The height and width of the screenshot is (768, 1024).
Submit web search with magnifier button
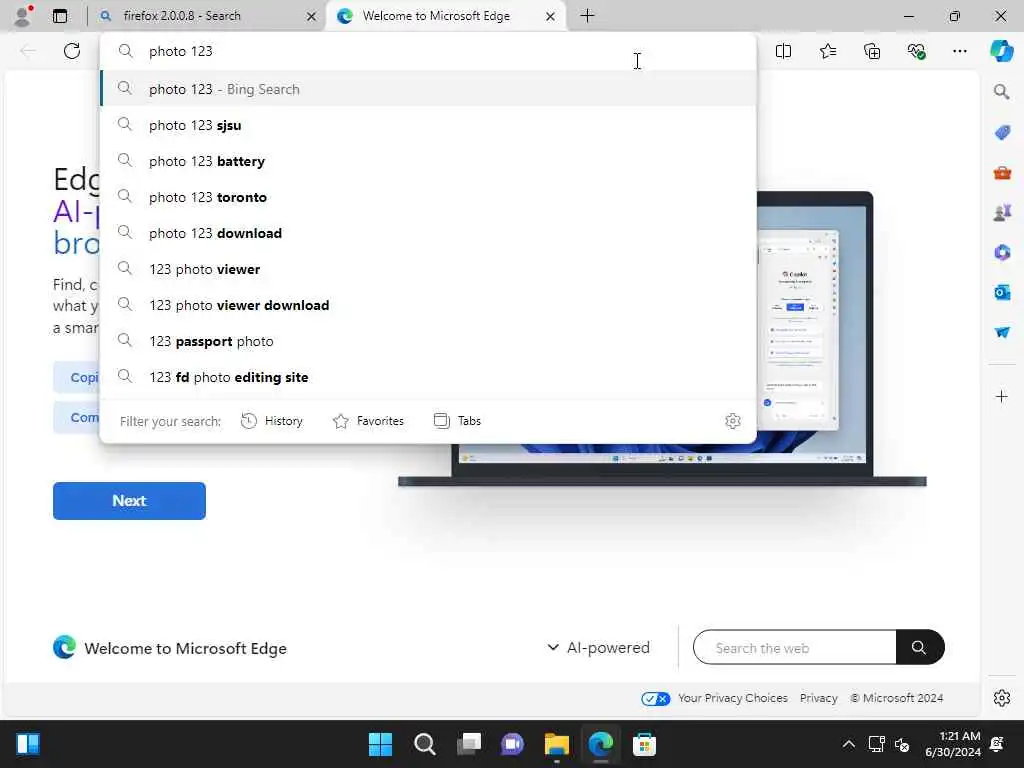click(x=920, y=647)
